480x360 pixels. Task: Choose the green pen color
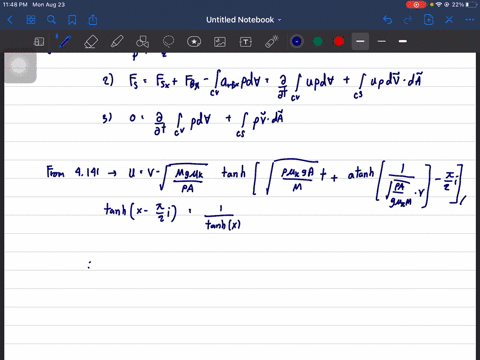[318, 41]
